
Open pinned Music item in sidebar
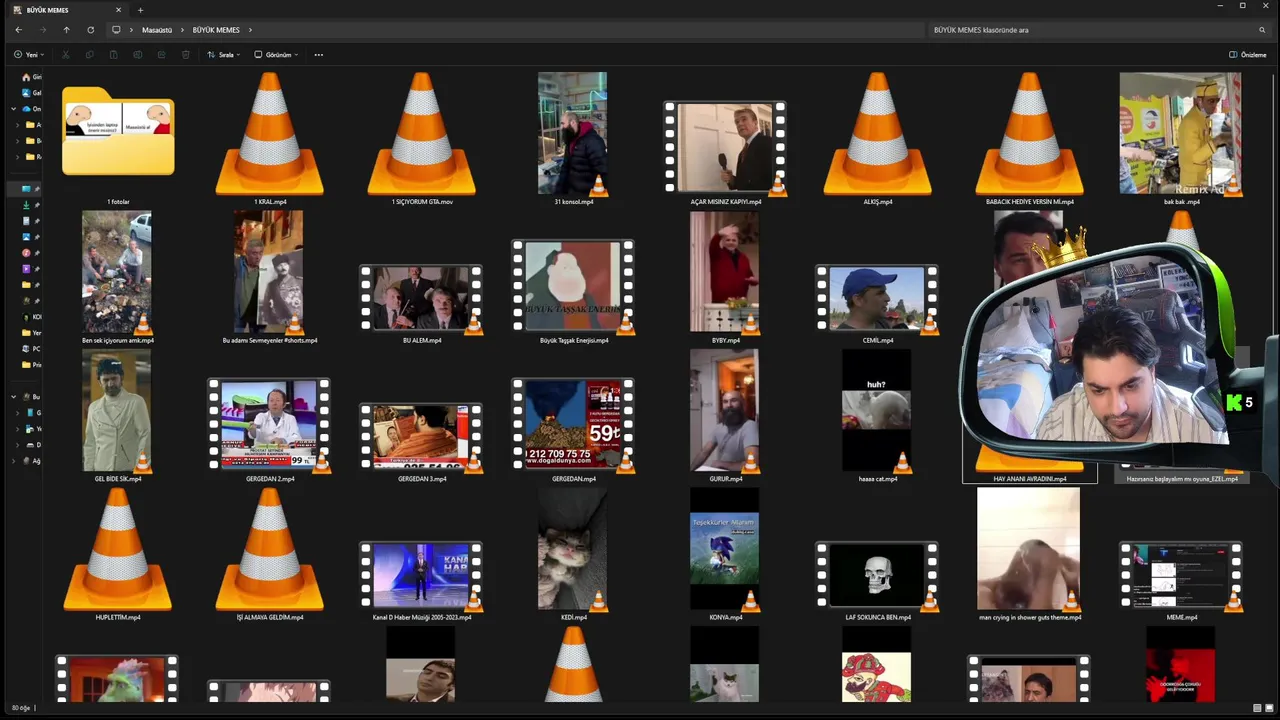coord(27,253)
